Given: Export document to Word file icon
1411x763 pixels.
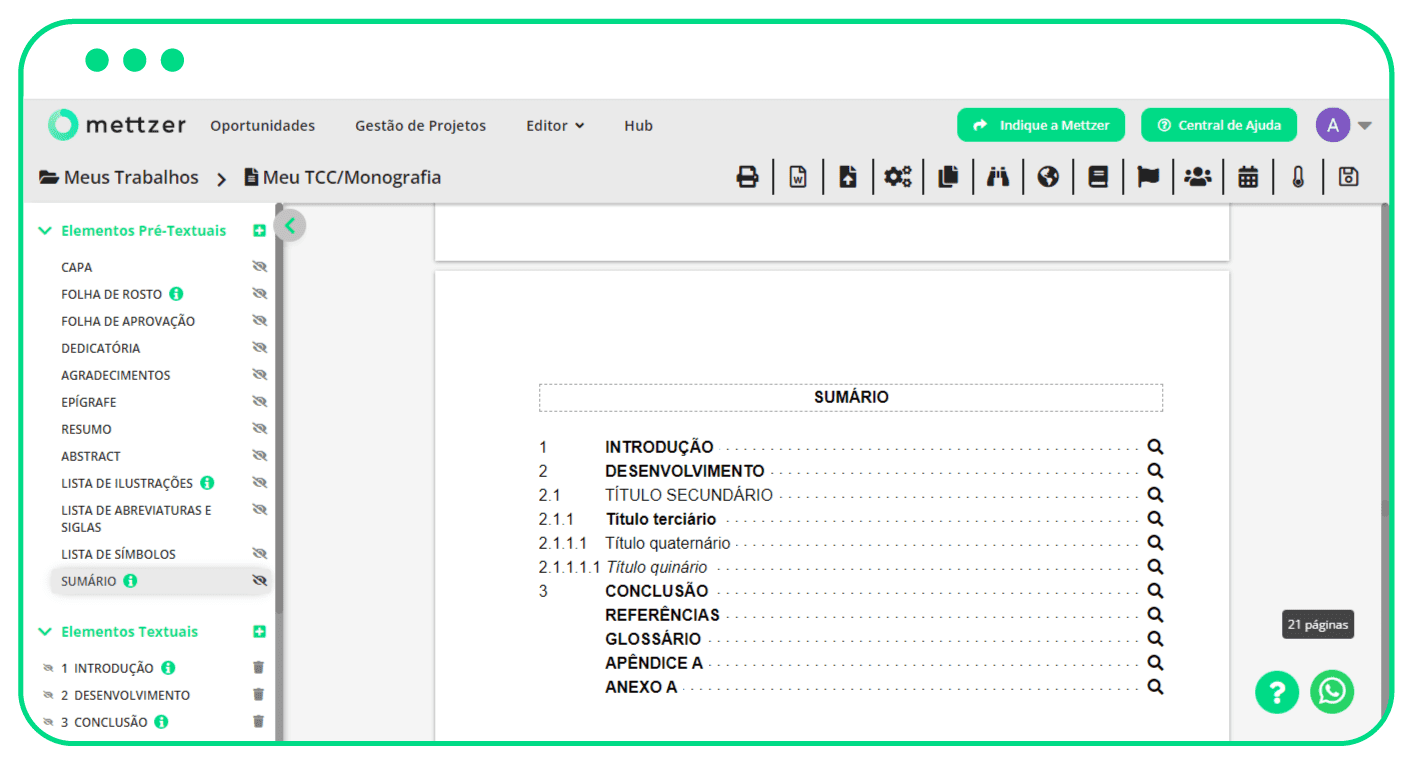Looking at the screenshot, I should (x=798, y=177).
